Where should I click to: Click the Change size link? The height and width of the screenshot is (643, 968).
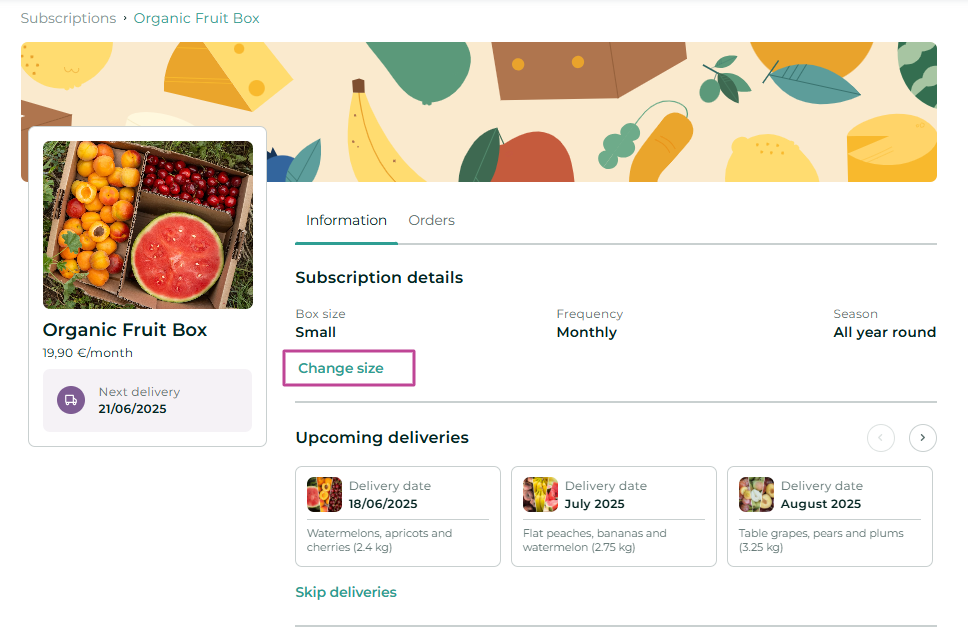pos(341,368)
